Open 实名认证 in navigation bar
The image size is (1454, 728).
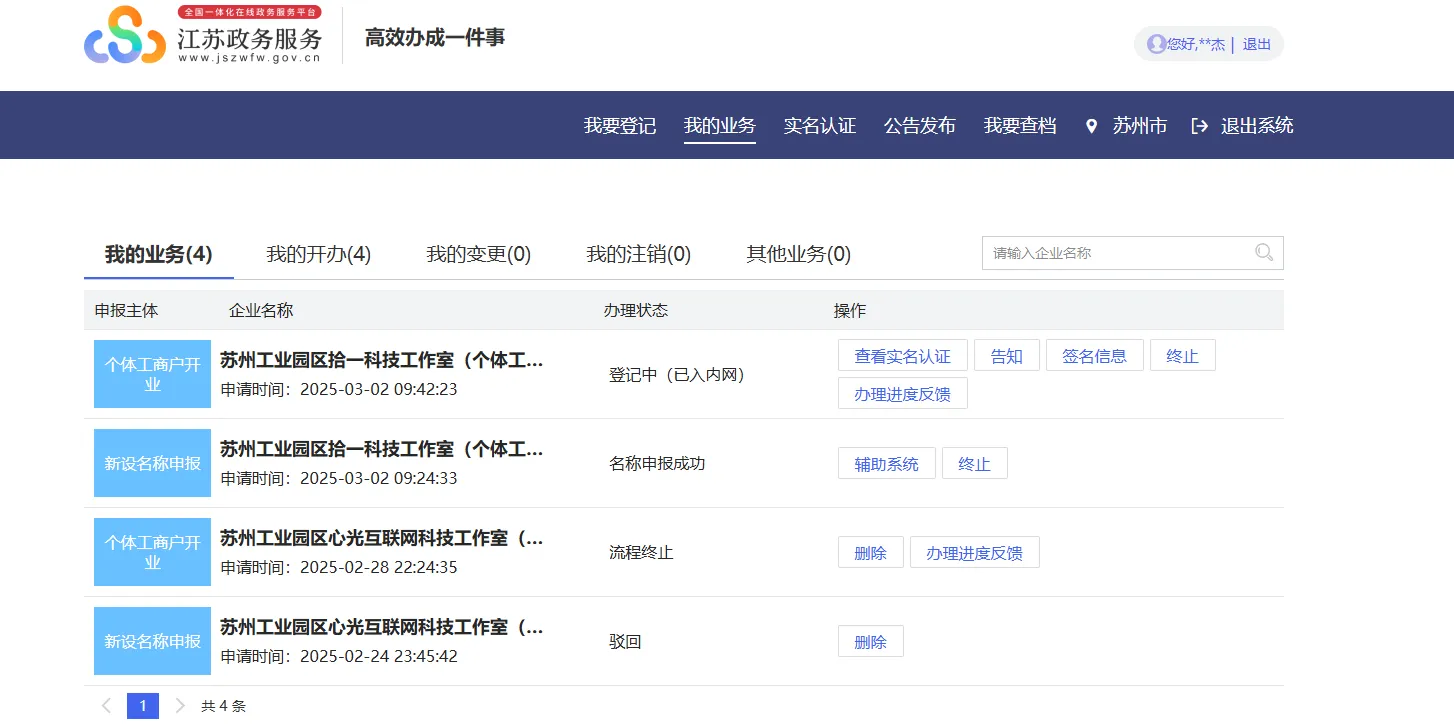(x=820, y=126)
